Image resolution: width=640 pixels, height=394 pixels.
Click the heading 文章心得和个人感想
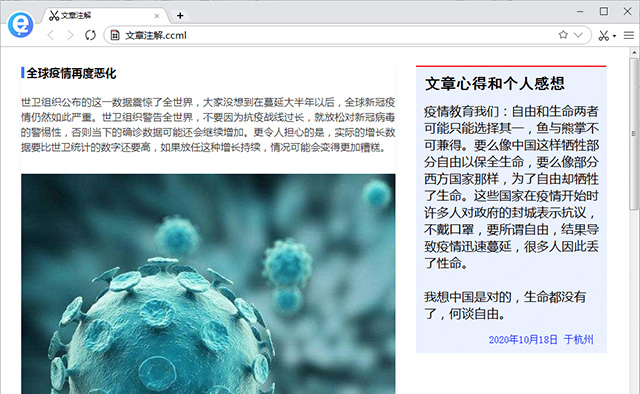pyautogui.click(x=495, y=84)
